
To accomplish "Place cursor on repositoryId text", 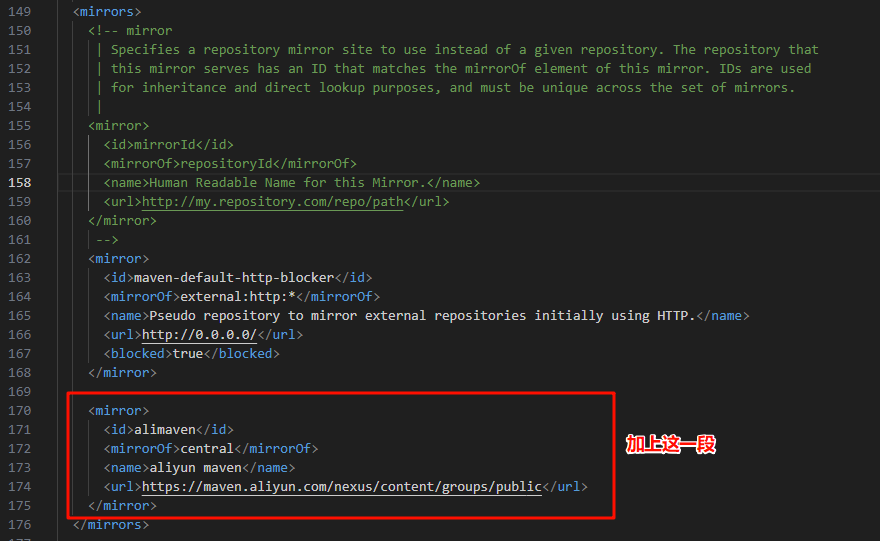I will (226, 164).
